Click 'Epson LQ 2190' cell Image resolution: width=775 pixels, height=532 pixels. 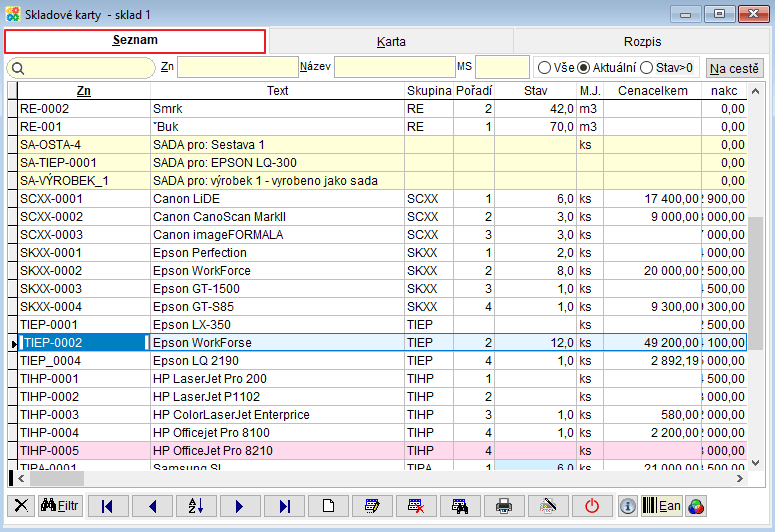[277, 361]
